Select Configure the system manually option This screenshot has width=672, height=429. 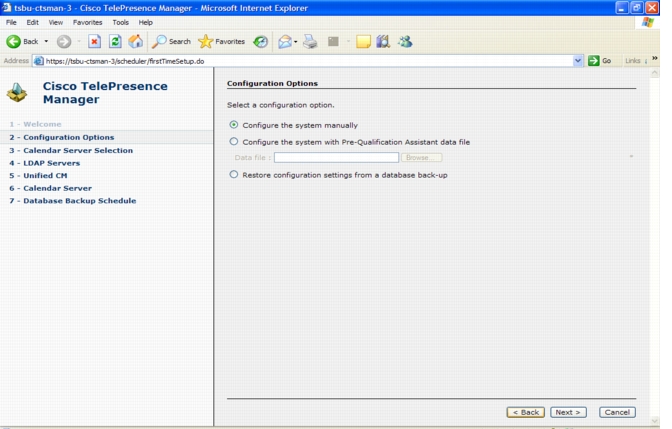pos(234,125)
